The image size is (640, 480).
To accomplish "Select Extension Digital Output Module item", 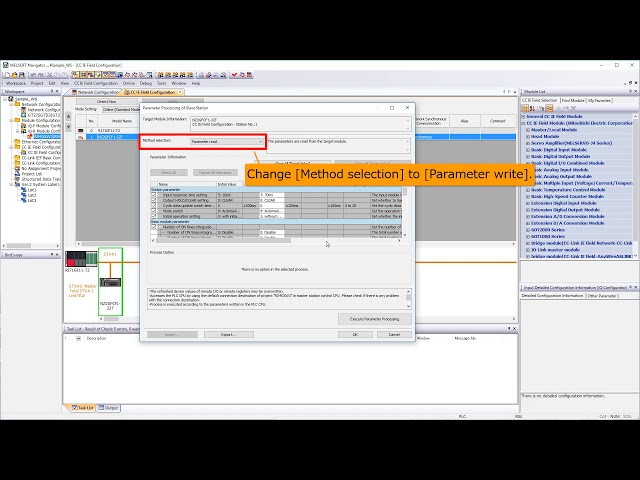I will [565, 210].
